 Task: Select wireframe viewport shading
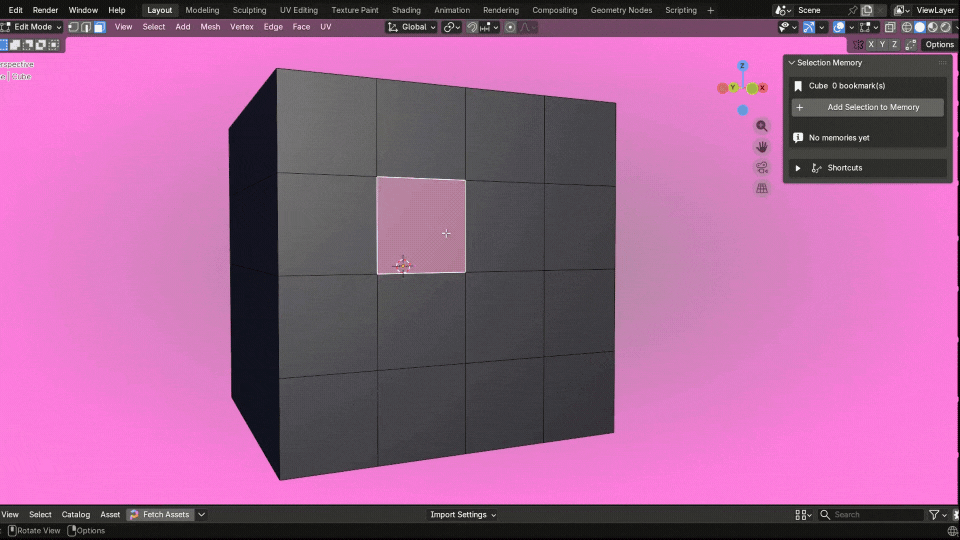tap(907, 27)
